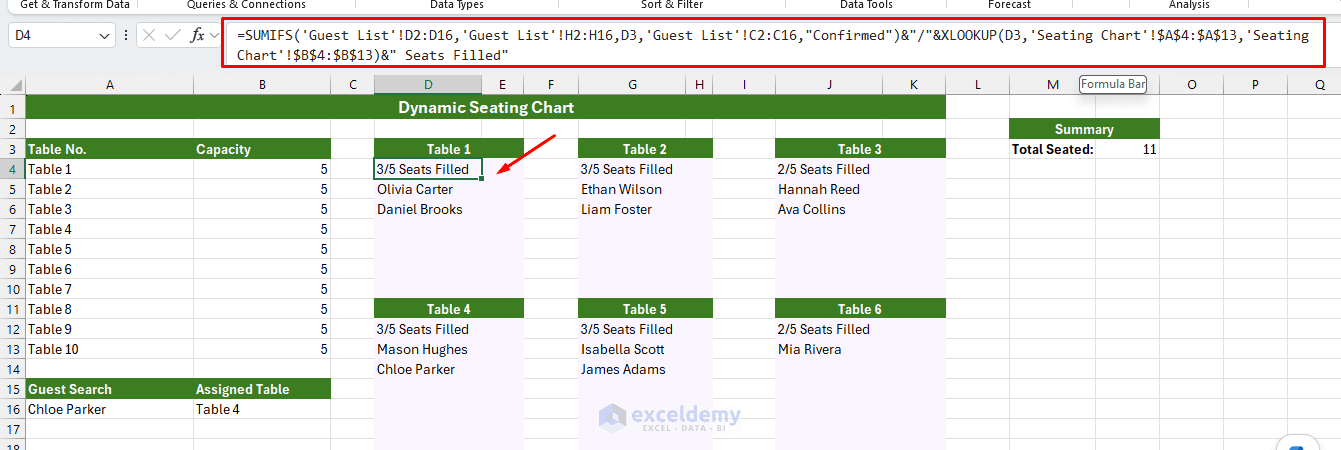The width and height of the screenshot is (1341, 450).
Task: Click the Table No. header cell
Action: tap(110, 150)
